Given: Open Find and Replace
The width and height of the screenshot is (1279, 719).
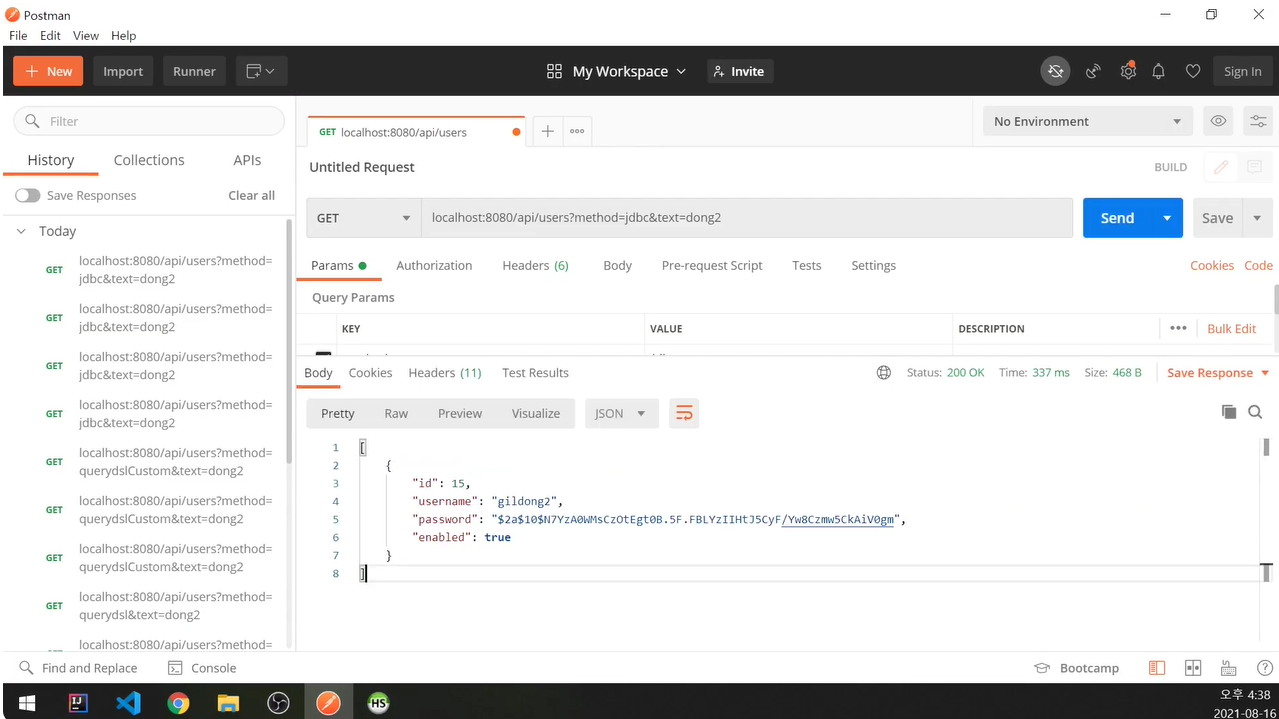Looking at the screenshot, I should (x=78, y=668).
